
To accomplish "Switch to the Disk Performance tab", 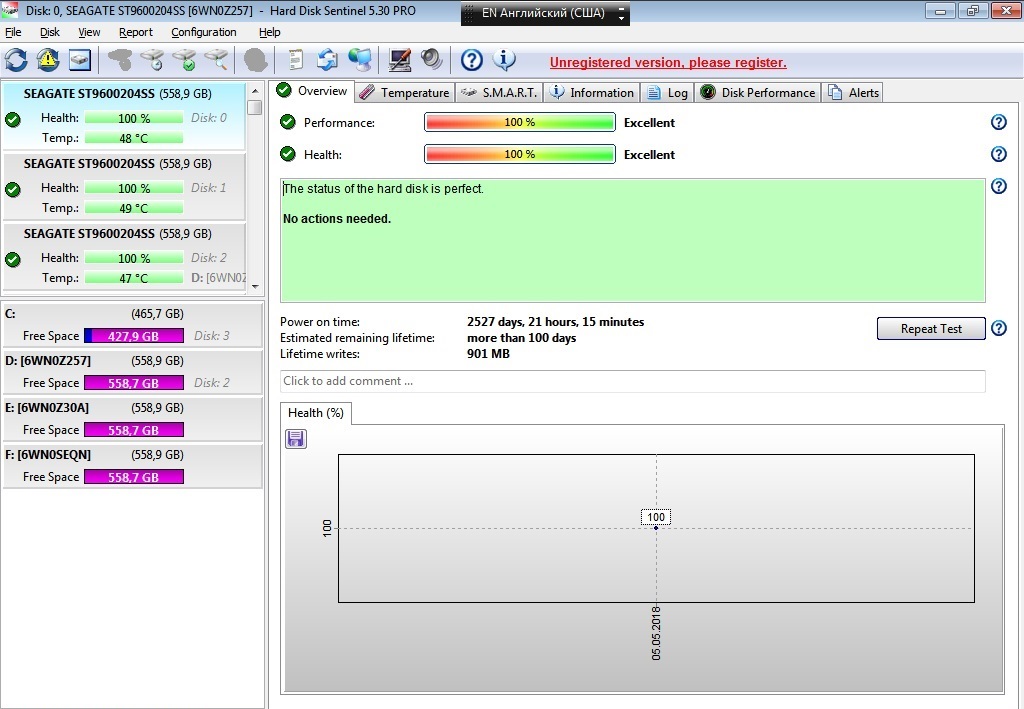I will click(x=758, y=93).
